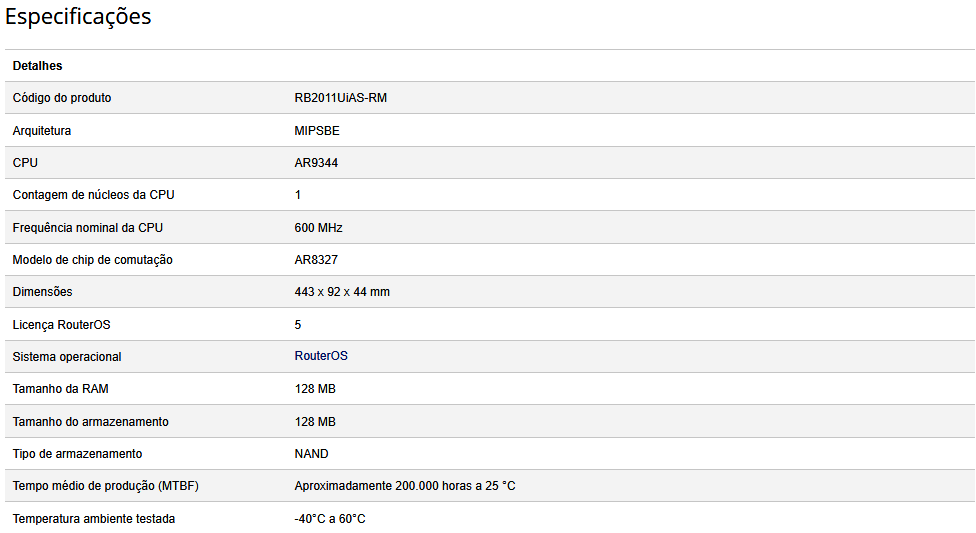Select the value '-40°C a 60°C'

[x=329, y=519]
